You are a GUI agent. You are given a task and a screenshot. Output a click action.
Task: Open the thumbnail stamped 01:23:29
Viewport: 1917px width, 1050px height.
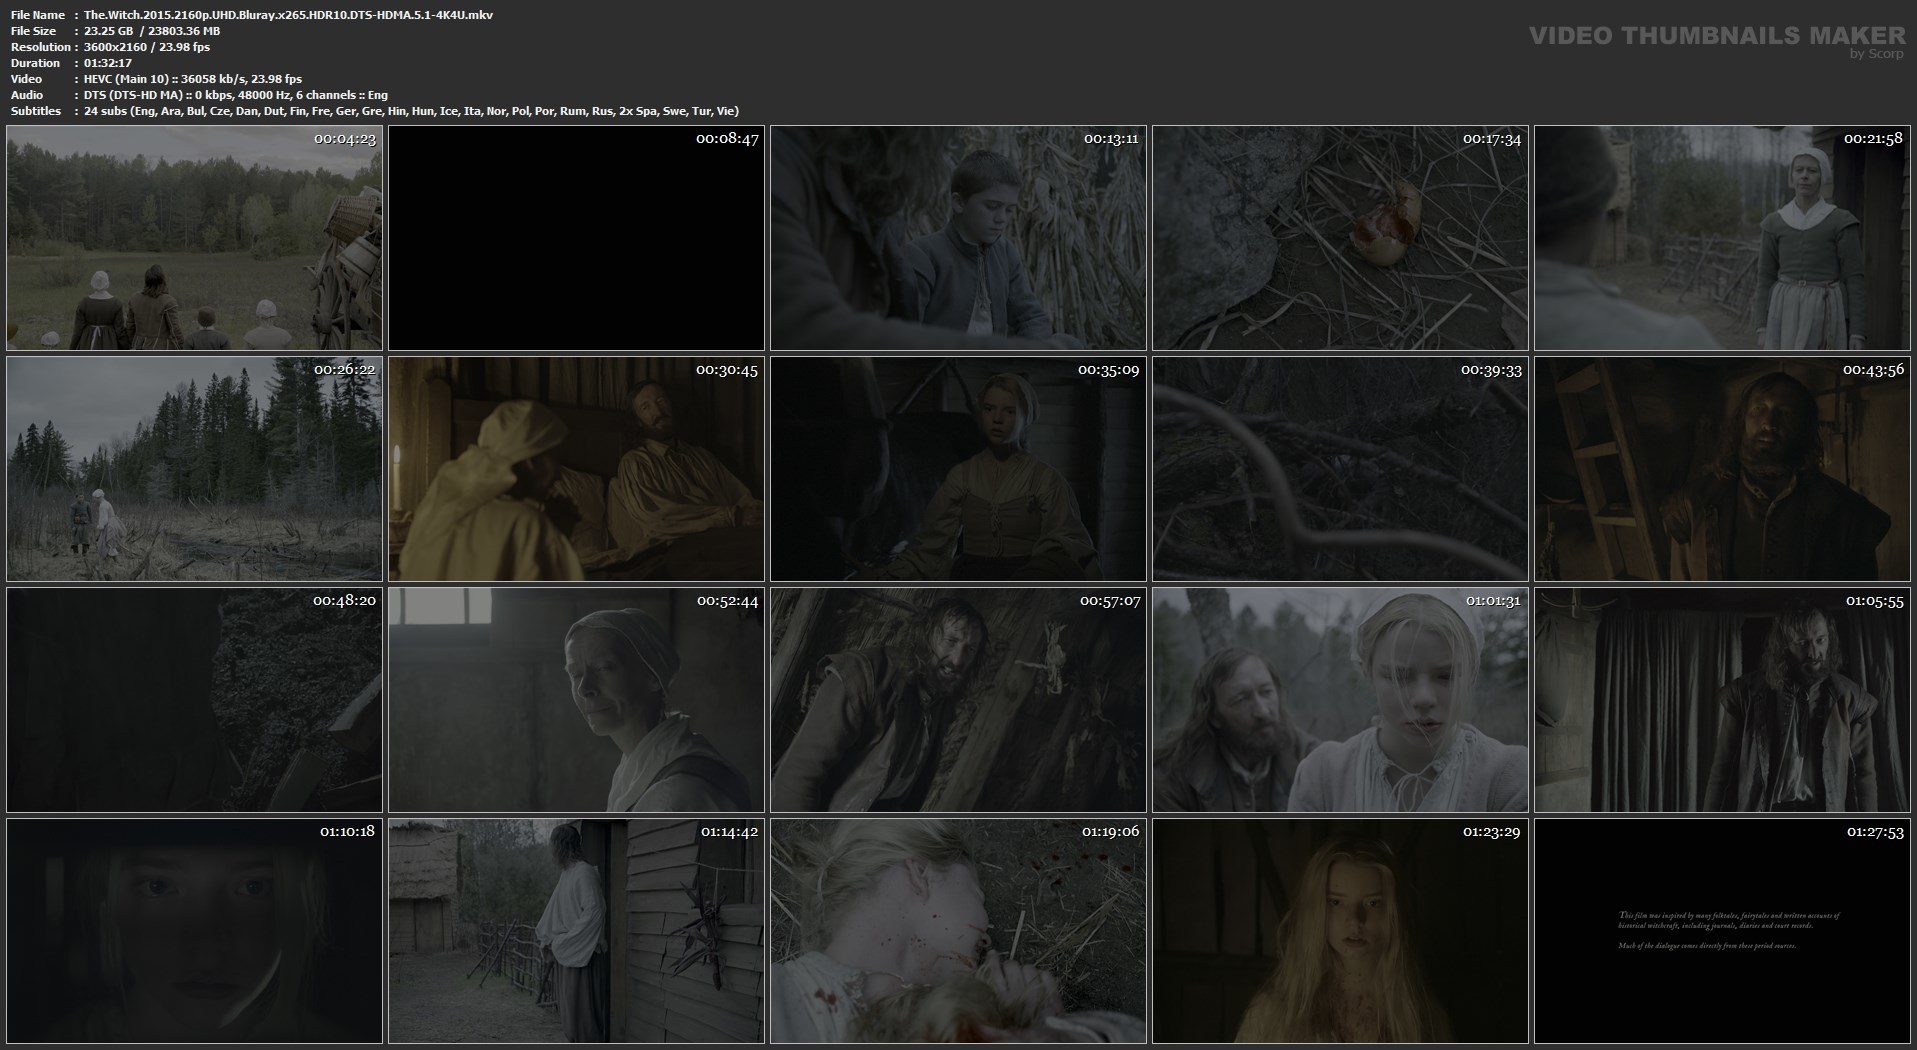tap(1340, 931)
